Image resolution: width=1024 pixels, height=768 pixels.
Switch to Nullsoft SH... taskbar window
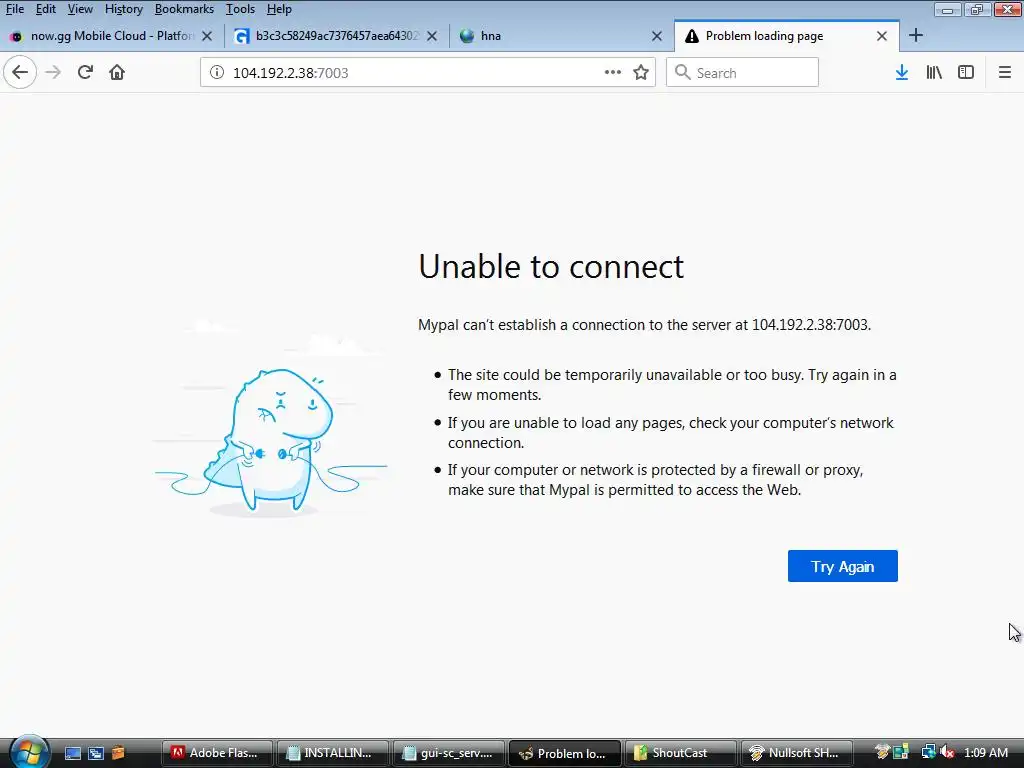tap(797, 753)
